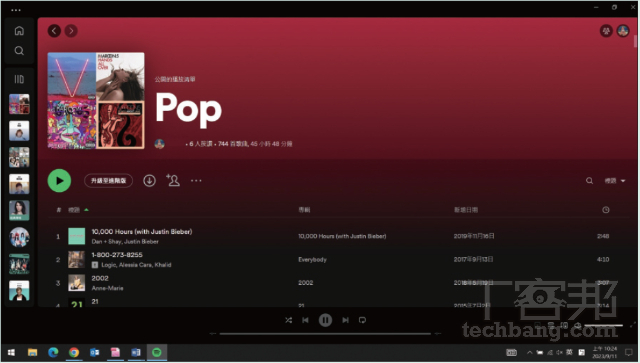The height and width of the screenshot is (363, 640).
Task: Open the Everybody album link
Action: pos(312,259)
